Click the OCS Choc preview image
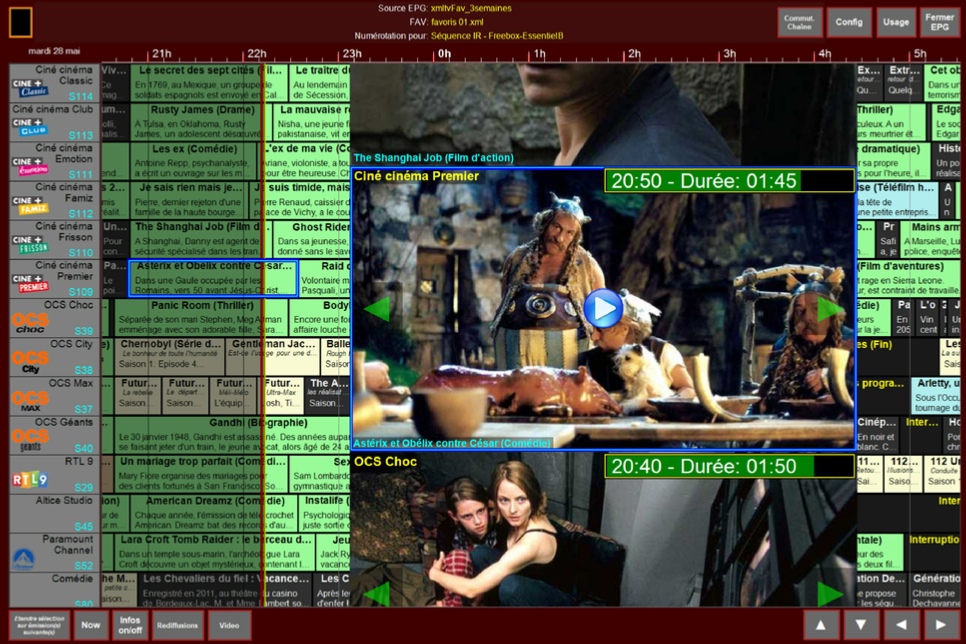The height and width of the screenshot is (644, 966). (x=603, y=530)
